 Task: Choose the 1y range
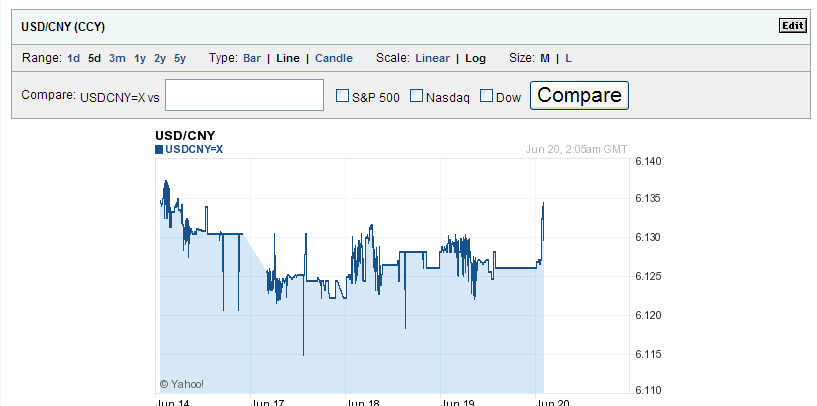tap(140, 58)
